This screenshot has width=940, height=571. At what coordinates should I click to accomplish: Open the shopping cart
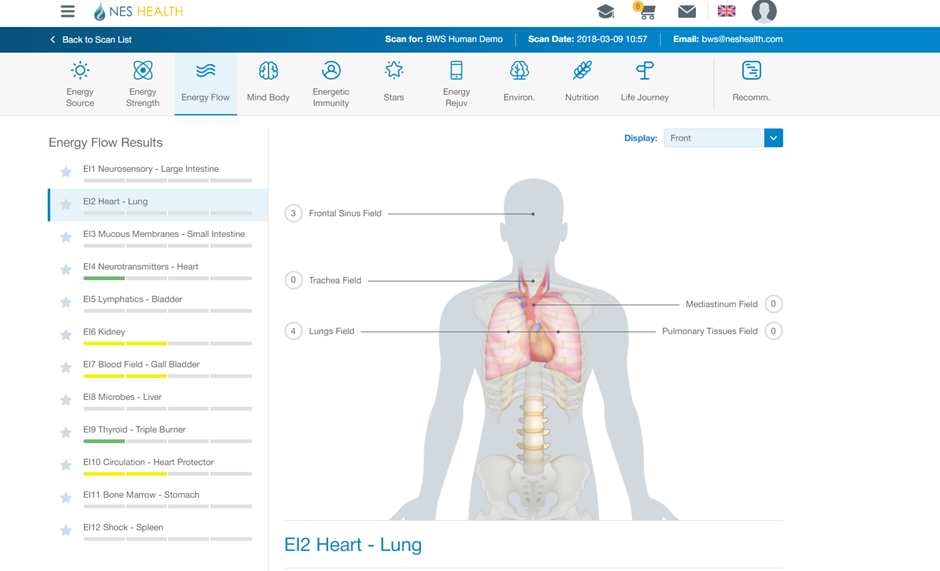tap(645, 12)
